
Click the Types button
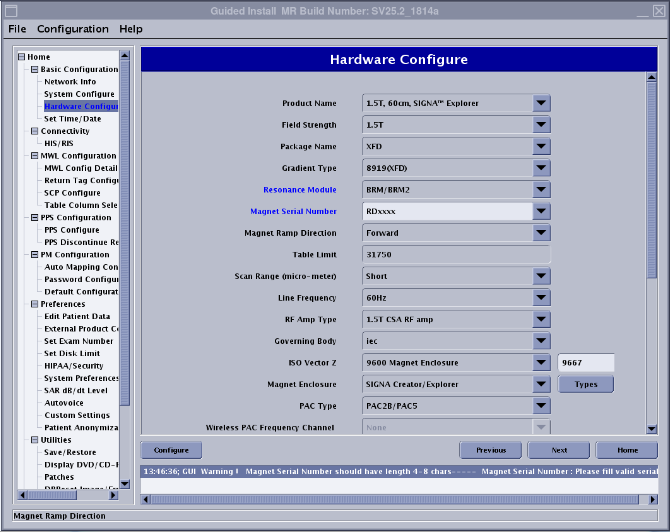(585, 384)
